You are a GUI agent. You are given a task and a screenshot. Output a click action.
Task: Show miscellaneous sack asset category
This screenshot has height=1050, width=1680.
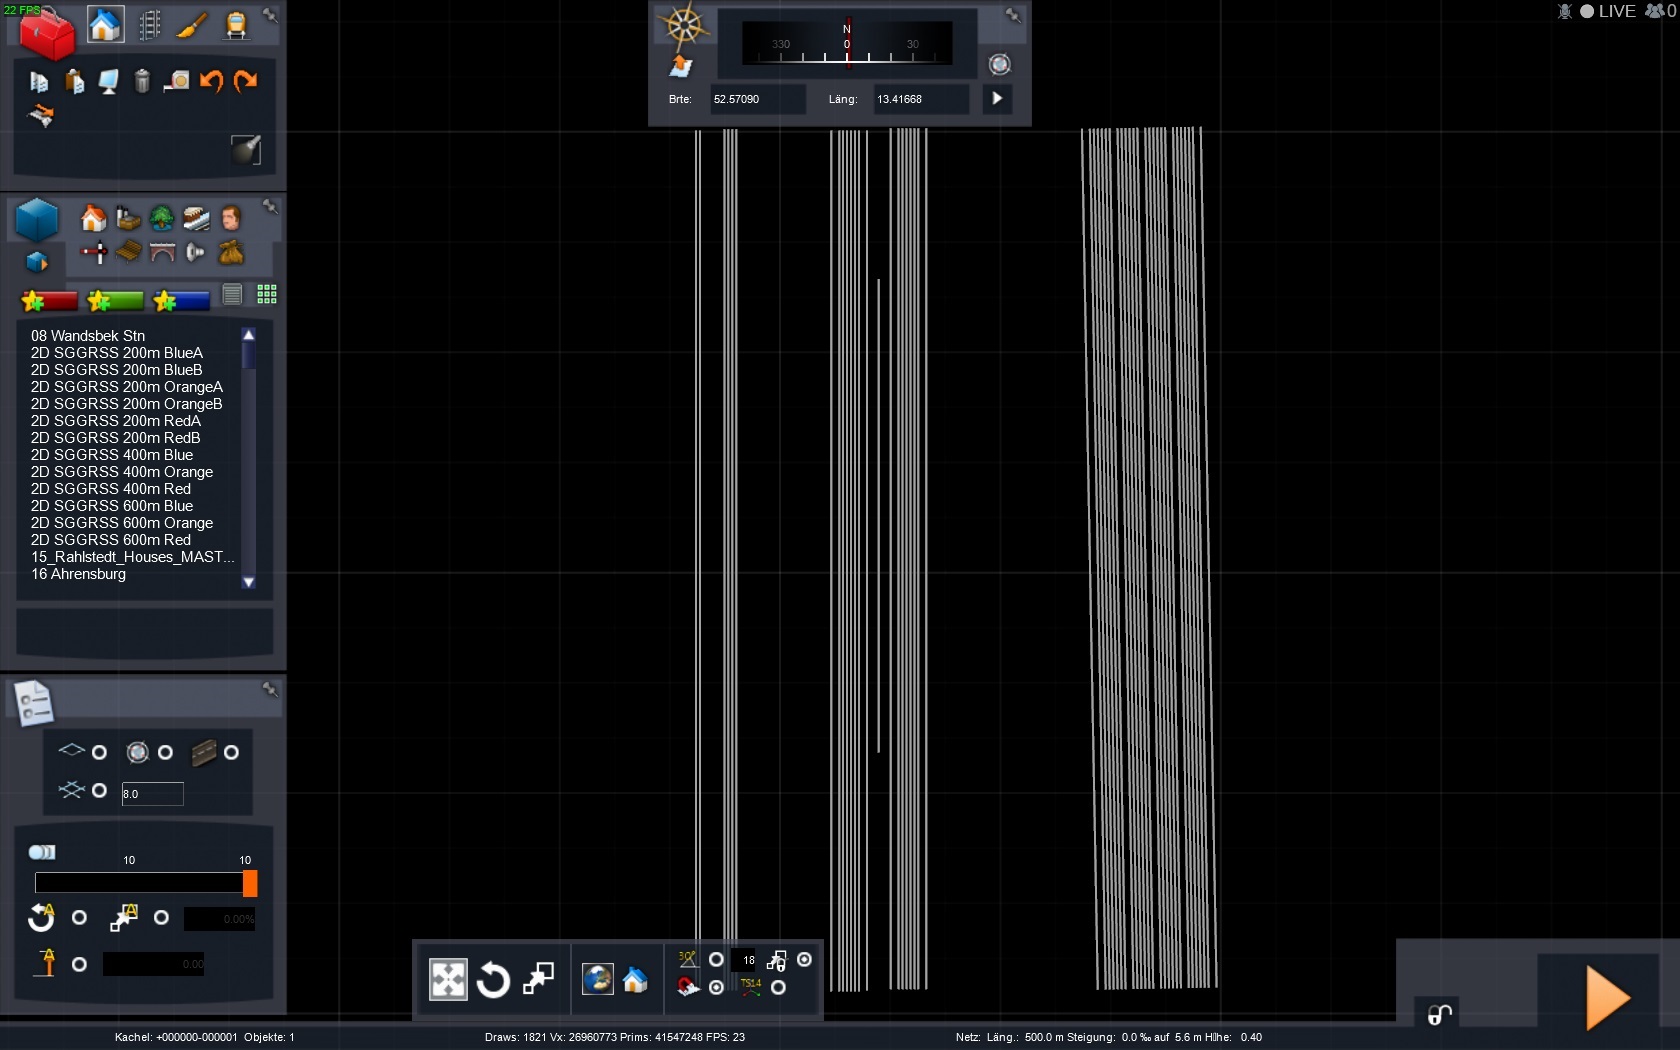pyautogui.click(x=231, y=252)
